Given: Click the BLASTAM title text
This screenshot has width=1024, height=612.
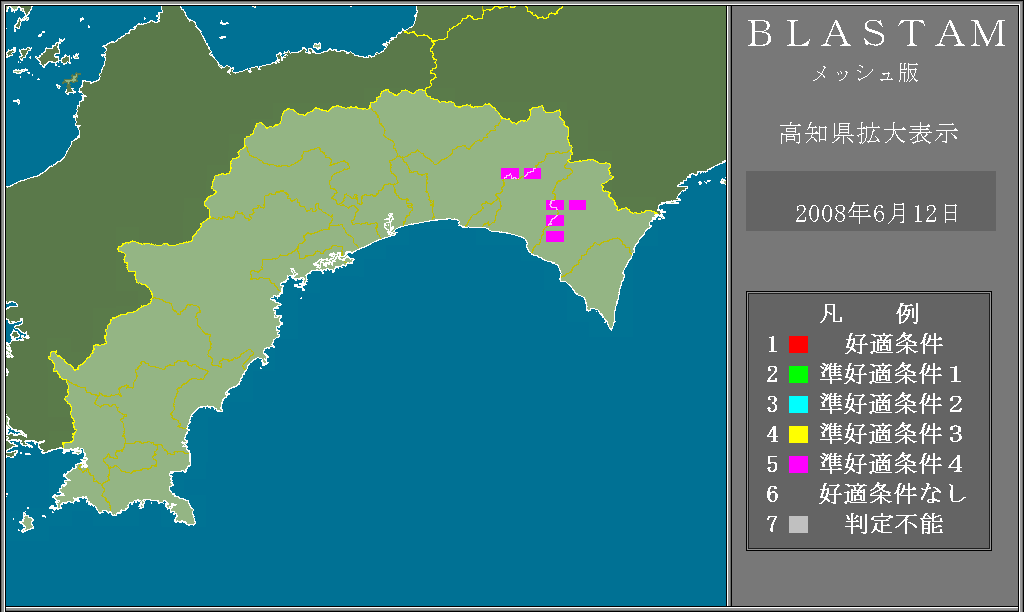Looking at the screenshot, I should pyautogui.click(x=878, y=35).
